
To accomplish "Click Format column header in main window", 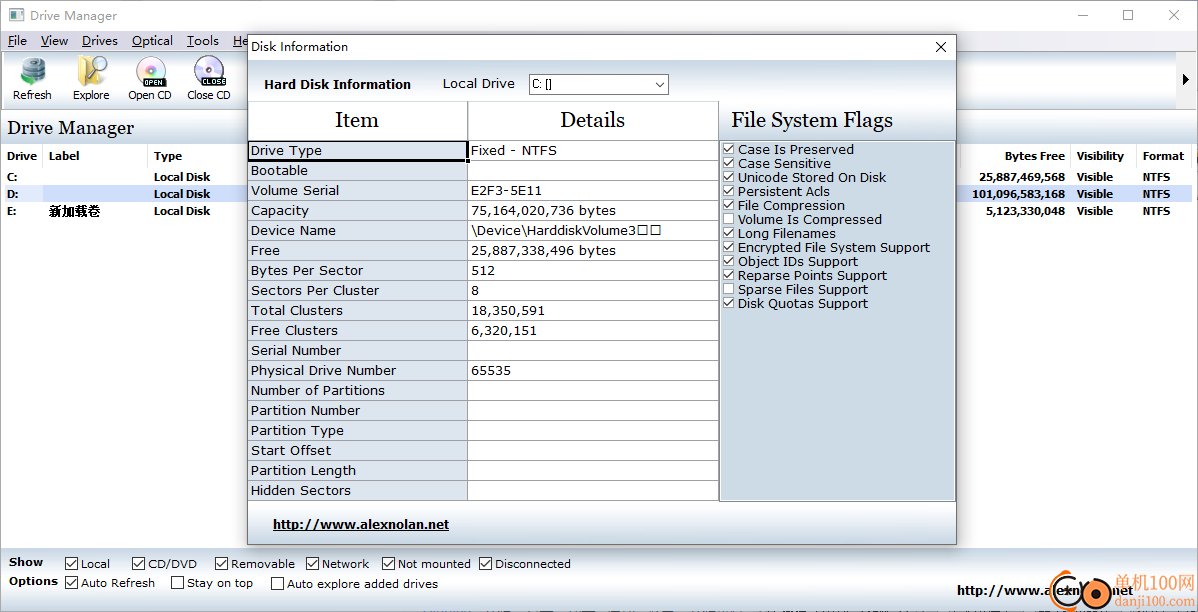I will 1163,156.
